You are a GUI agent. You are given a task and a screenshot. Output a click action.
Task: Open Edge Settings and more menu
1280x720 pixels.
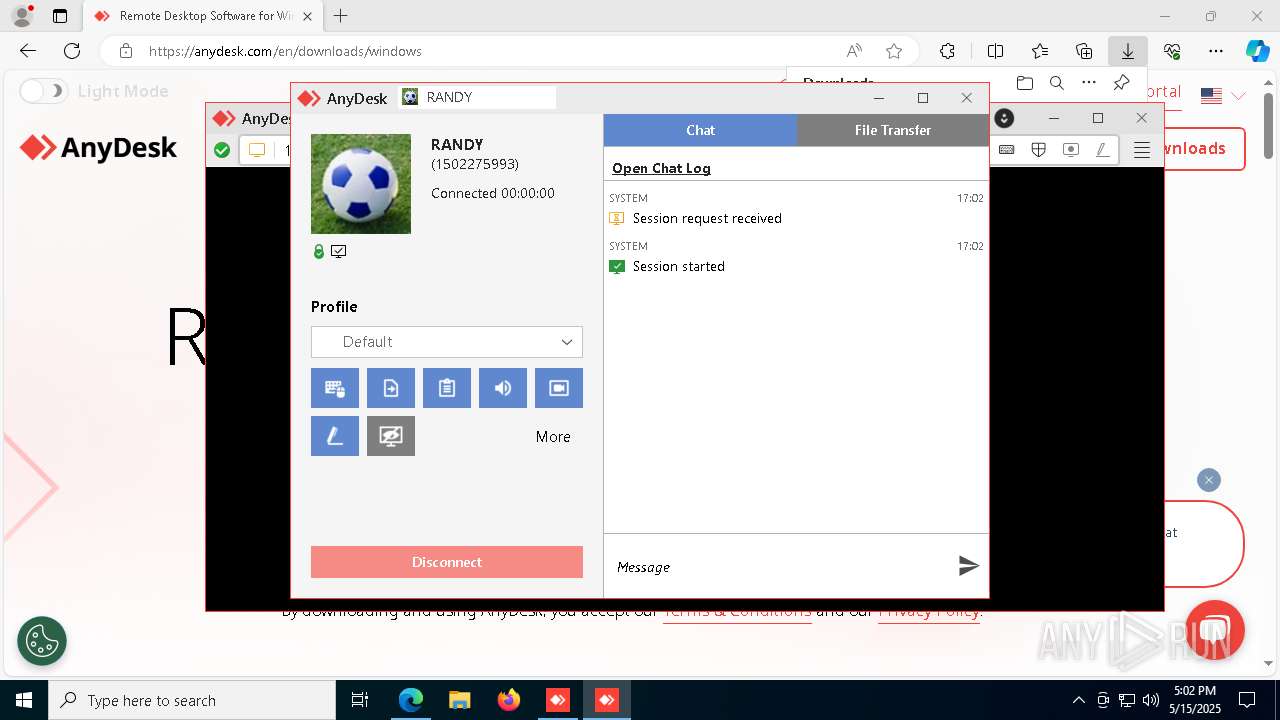click(x=1216, y=51)
